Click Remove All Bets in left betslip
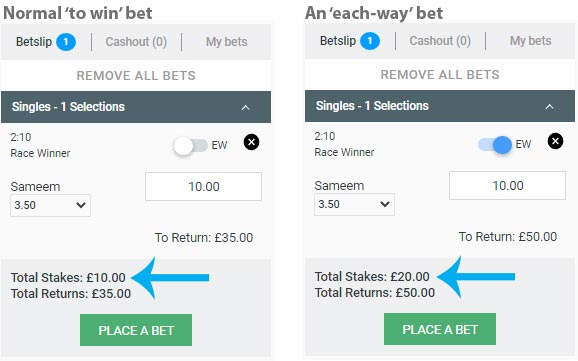Viewport: 578px width, 361px height. [x=136, y=76]
